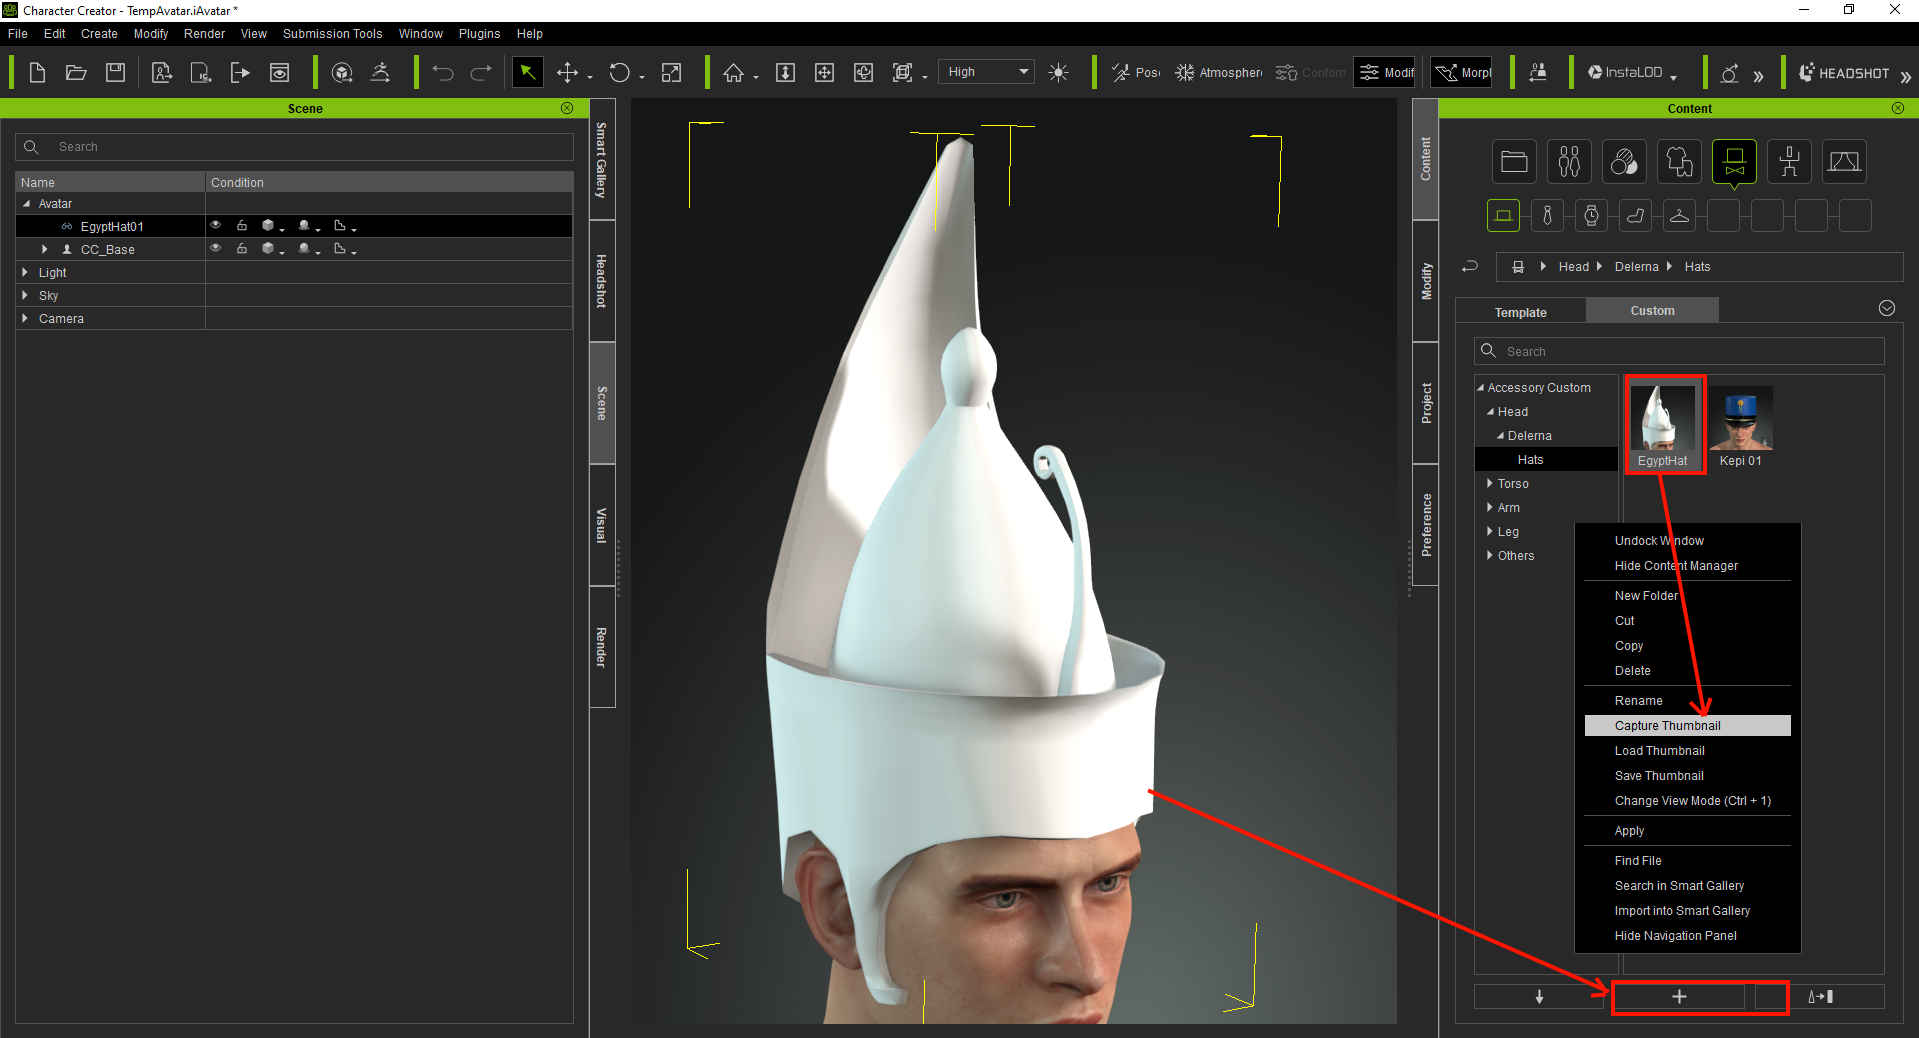1919x1038 pixels.
Task: Select the Project folder content category
Action: pos(1514,162)
